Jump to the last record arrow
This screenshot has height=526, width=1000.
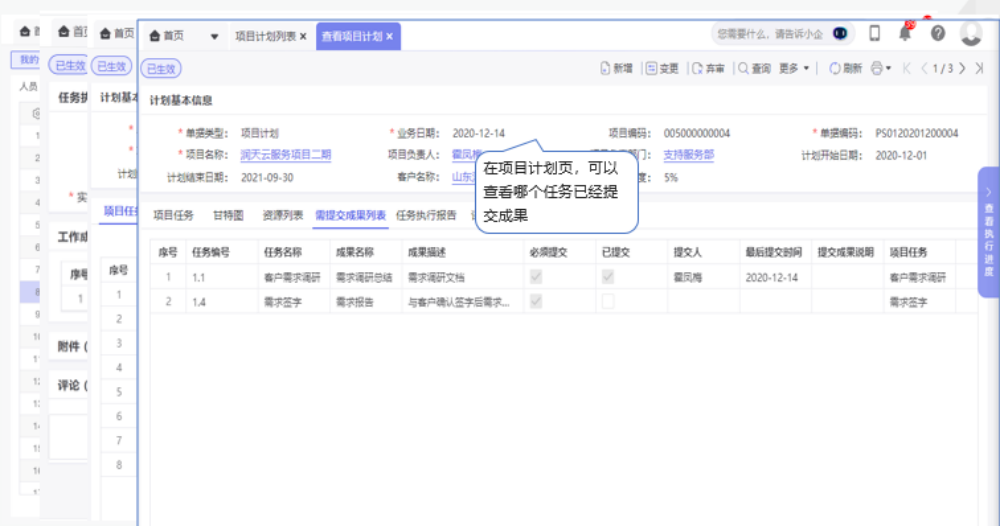click(x=980, y=68)
